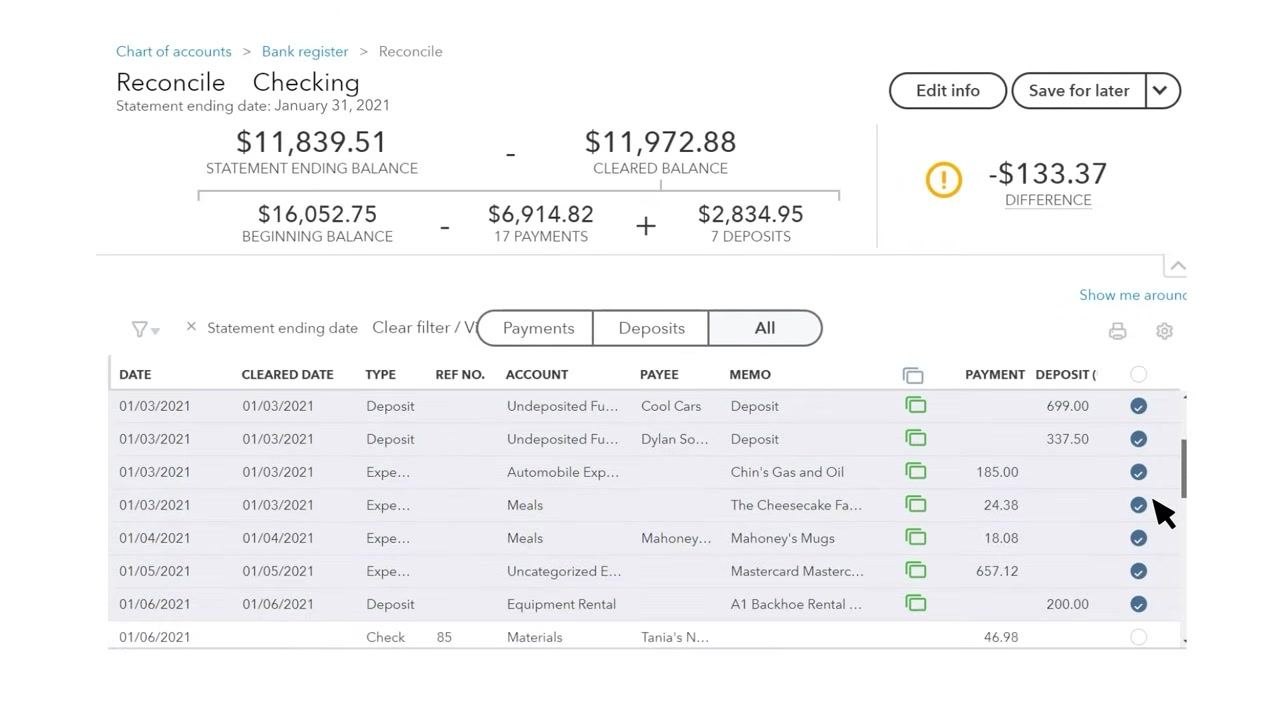The image size is (1280, 720).
Task: Uncheck cleared mark for 699.00 deposit
Action: tap(1138, 406)
